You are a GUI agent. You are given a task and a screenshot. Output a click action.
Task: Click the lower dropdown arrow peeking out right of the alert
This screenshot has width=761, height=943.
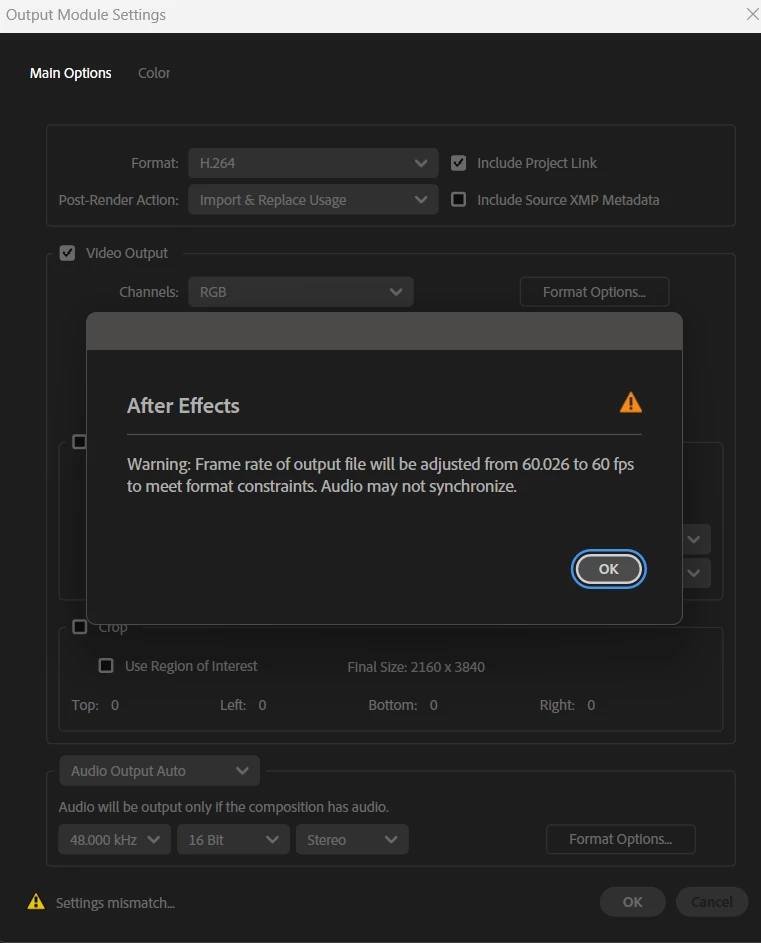click(694, 573)
